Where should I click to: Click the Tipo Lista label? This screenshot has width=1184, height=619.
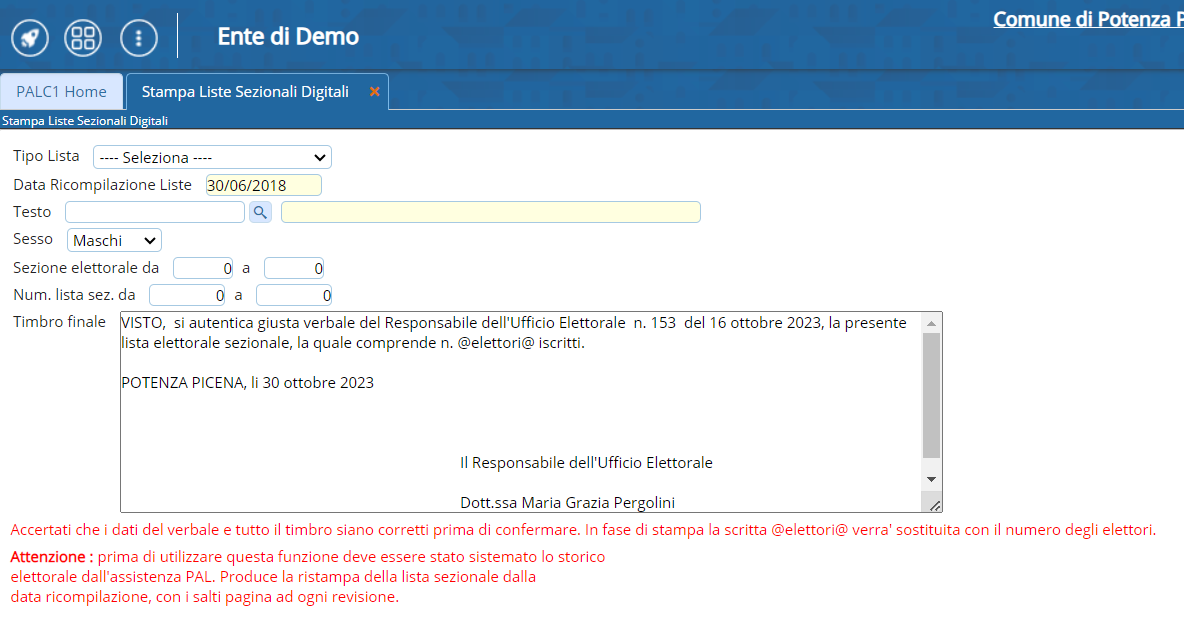click(x=46, y=156)
